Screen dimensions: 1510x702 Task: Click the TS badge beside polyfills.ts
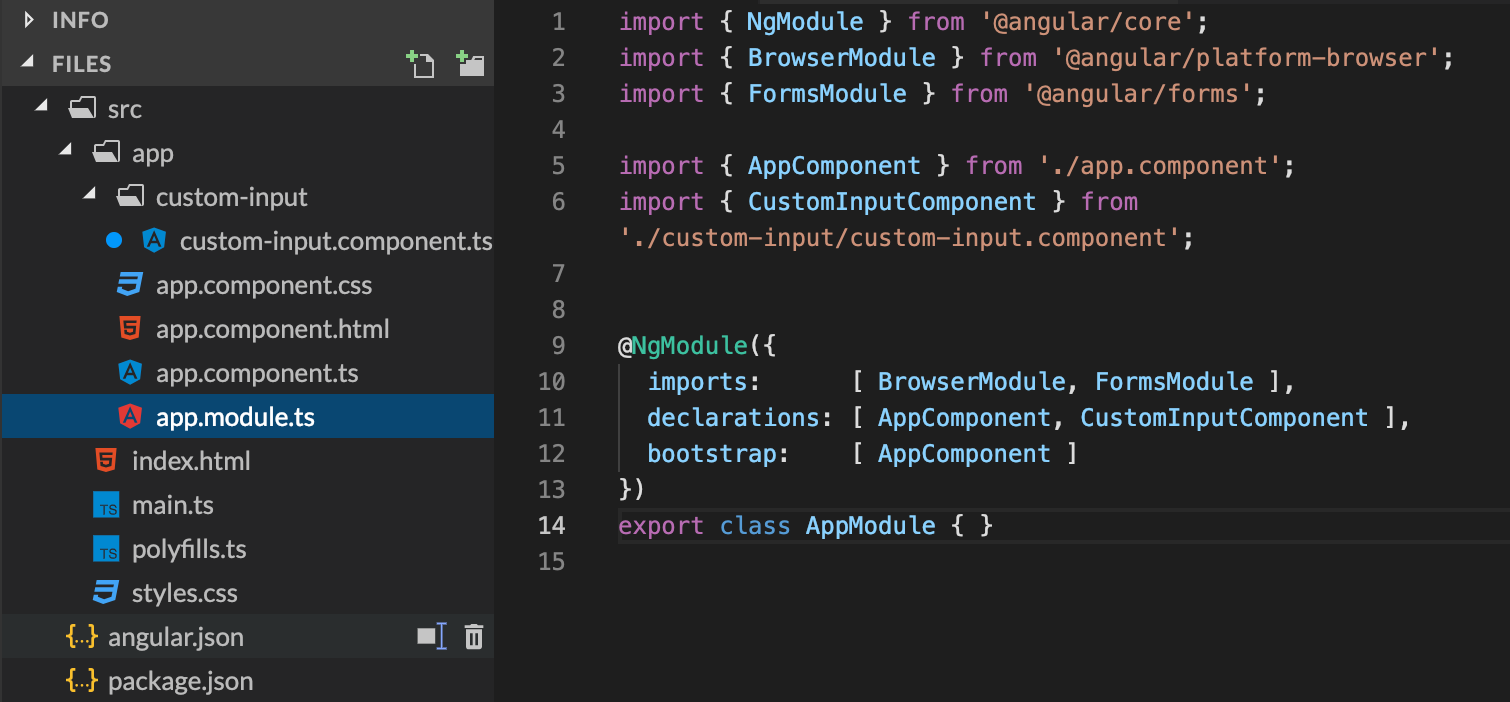pos(107,549)
